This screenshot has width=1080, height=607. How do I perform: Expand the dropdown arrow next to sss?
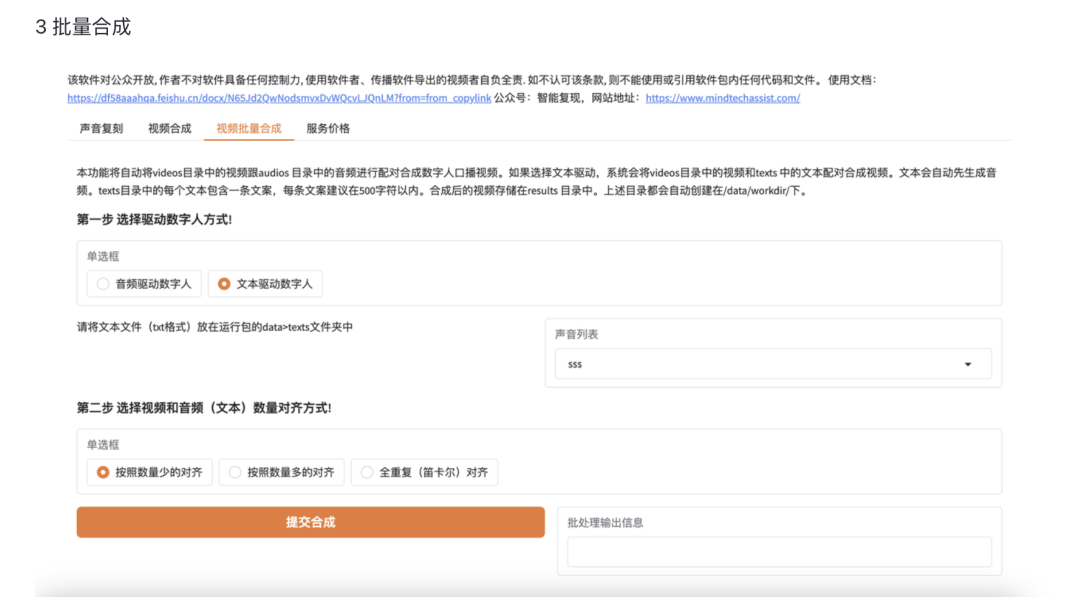coord(967,364)
